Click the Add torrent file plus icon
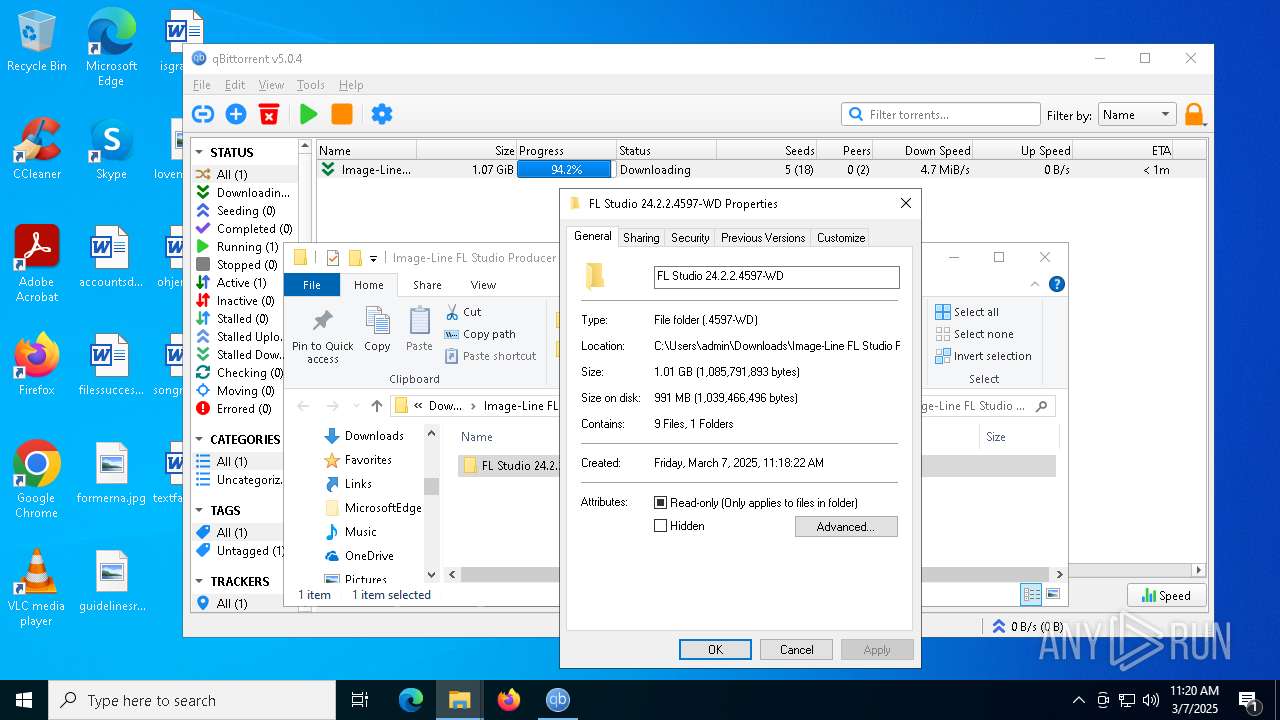Image resolution: width=1280 pixels, height=720 pixels. pyautogui.click(x=236, y=114)
